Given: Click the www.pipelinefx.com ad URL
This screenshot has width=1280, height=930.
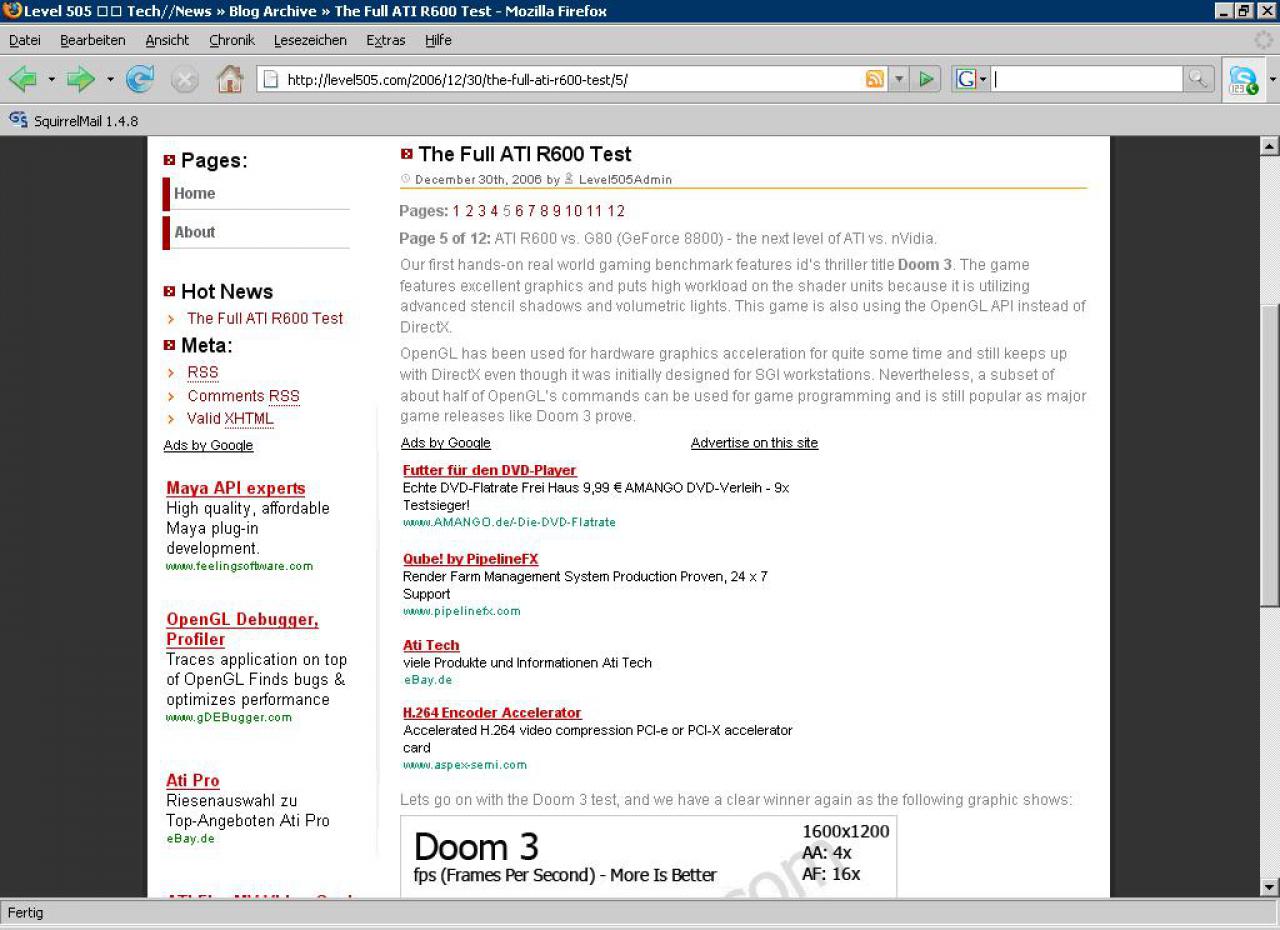Looking at the screenshot, I should click(461, 611).
